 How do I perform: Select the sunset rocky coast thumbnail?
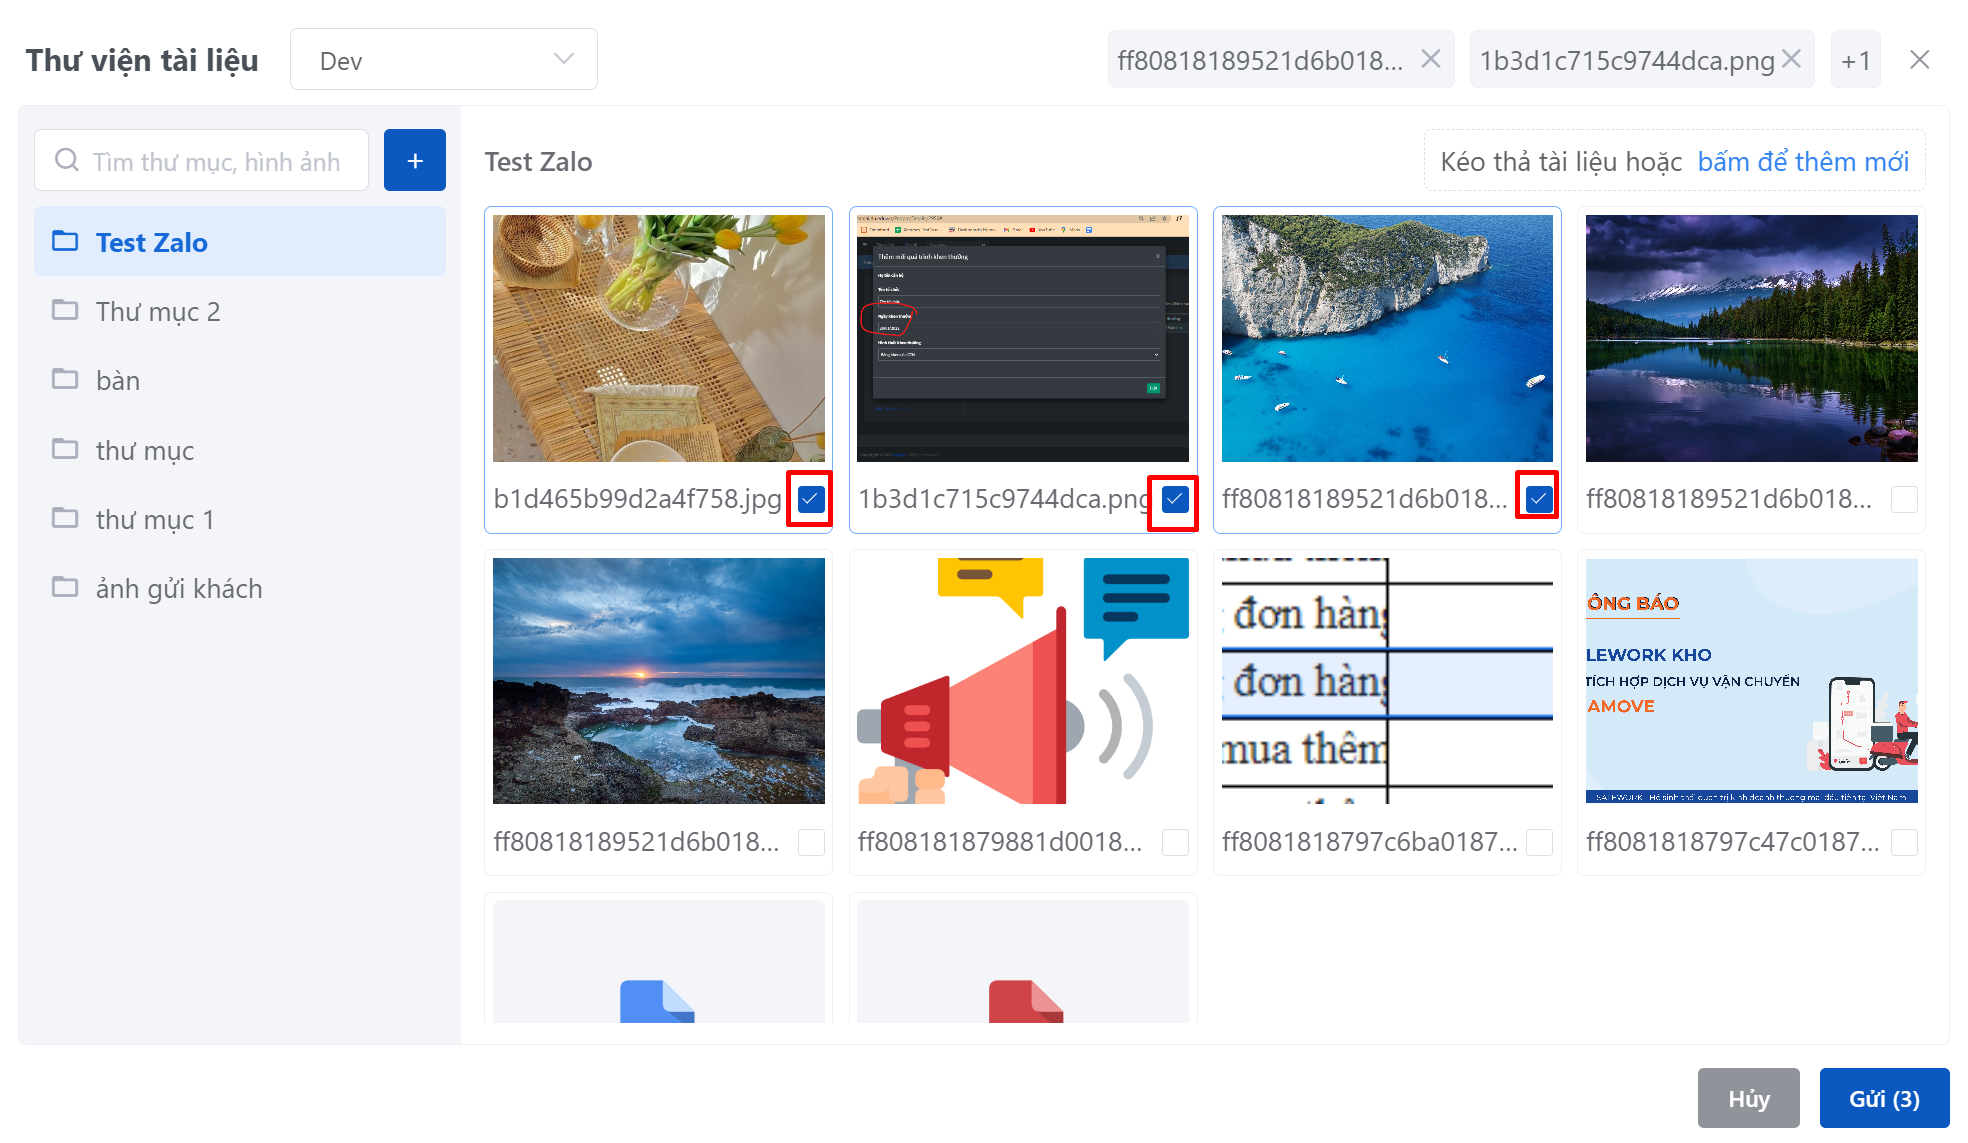click(x=658, y=680)
